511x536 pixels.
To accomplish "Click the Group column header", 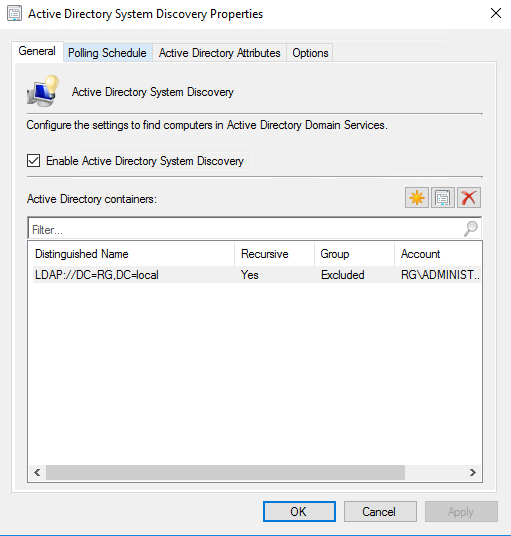I will [354, 254].
